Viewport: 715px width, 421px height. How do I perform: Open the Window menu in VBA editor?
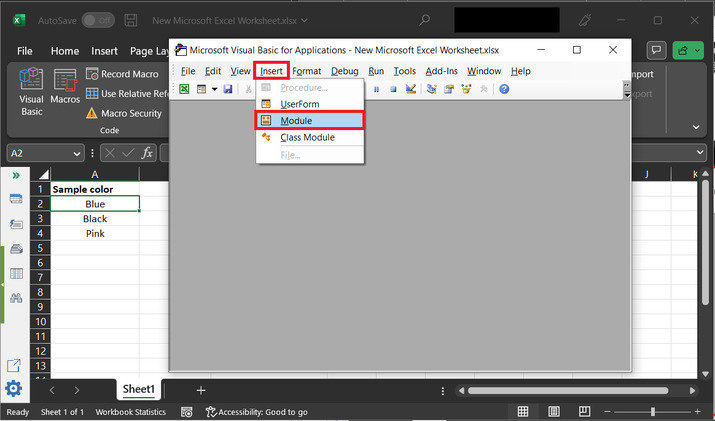(484, 71)
